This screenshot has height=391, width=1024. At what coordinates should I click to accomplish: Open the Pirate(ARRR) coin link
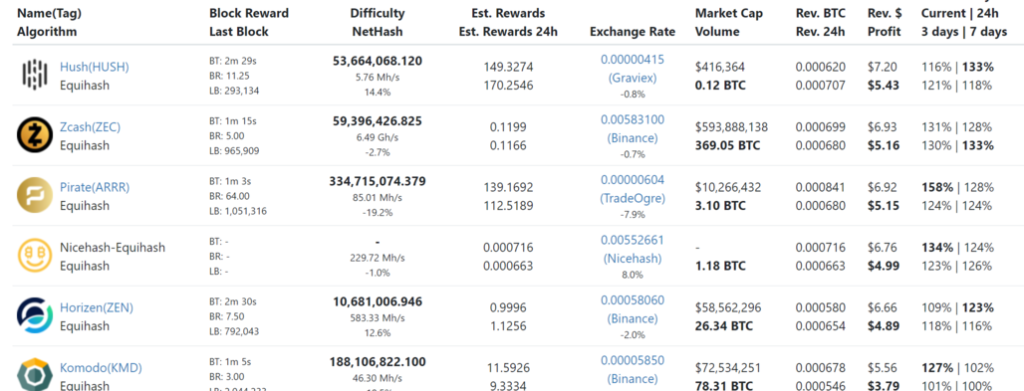pos(95,187)
